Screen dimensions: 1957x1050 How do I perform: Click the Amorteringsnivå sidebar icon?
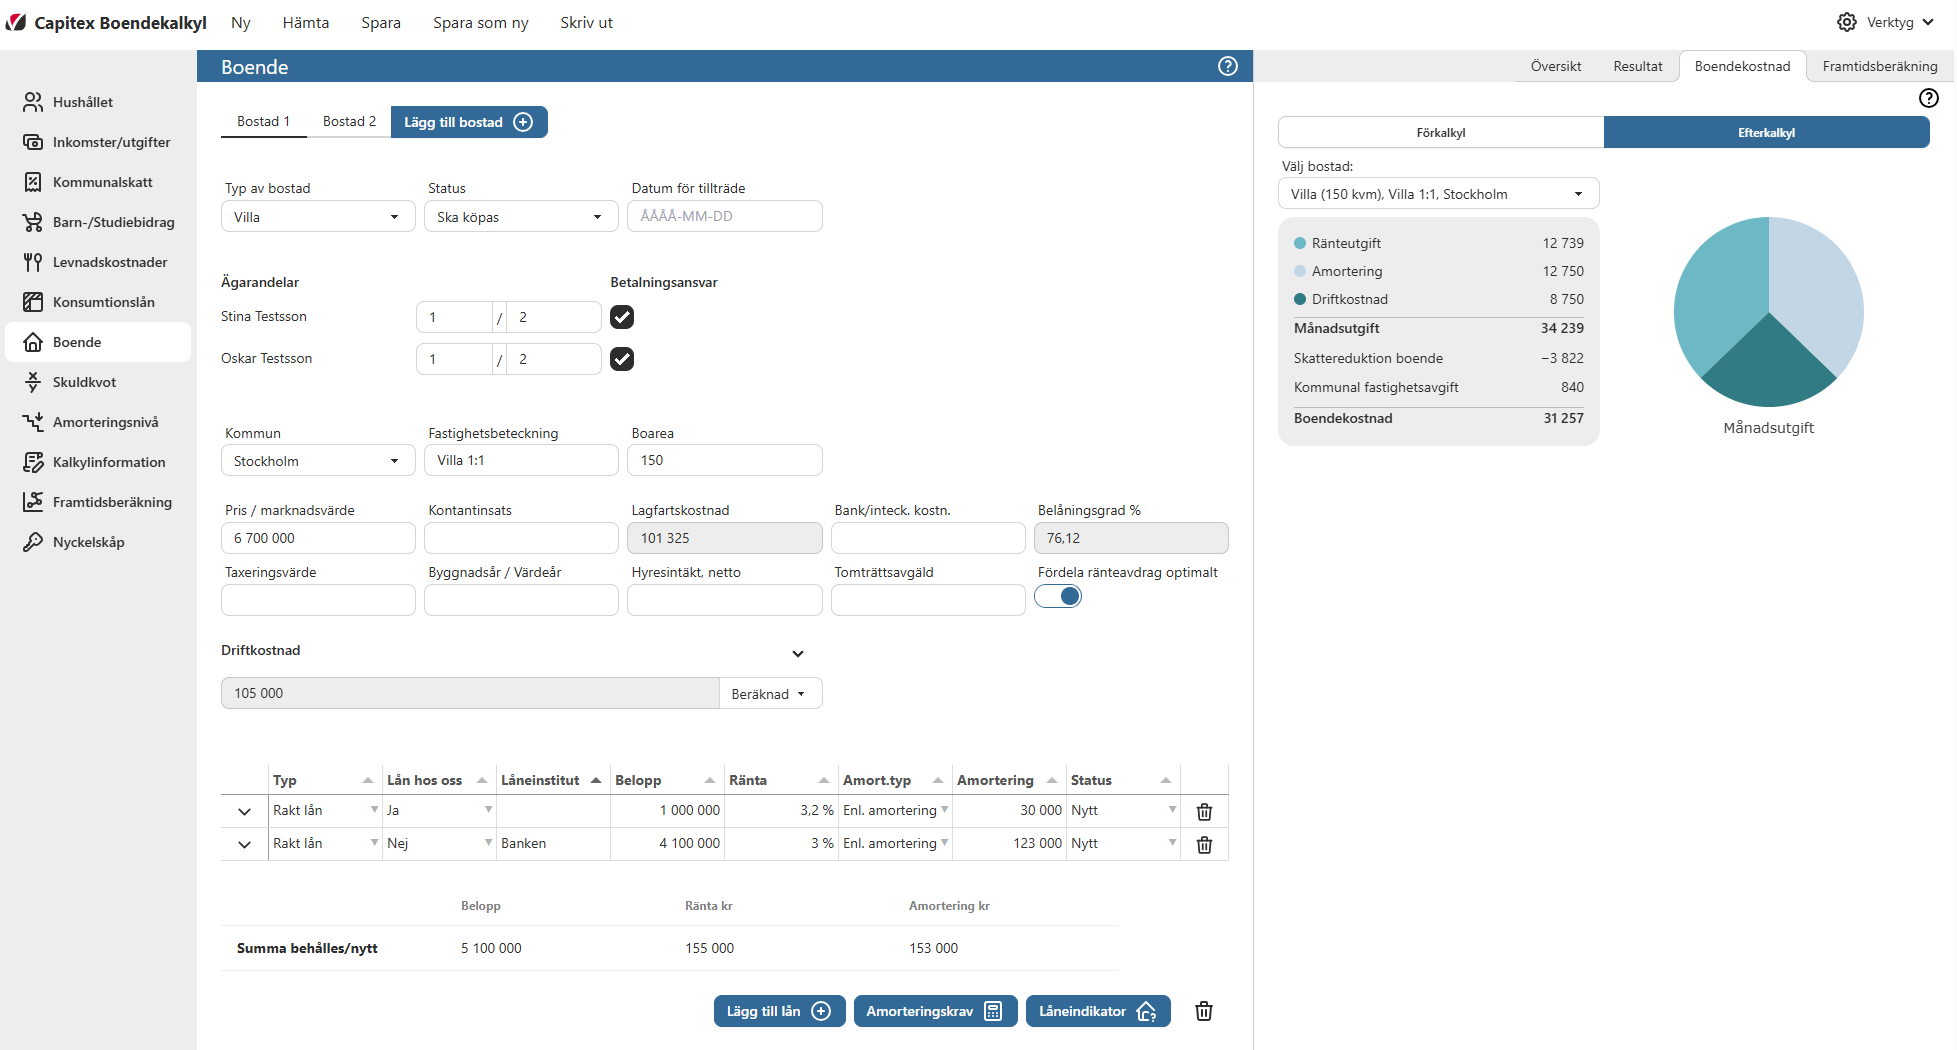[33, 422]
